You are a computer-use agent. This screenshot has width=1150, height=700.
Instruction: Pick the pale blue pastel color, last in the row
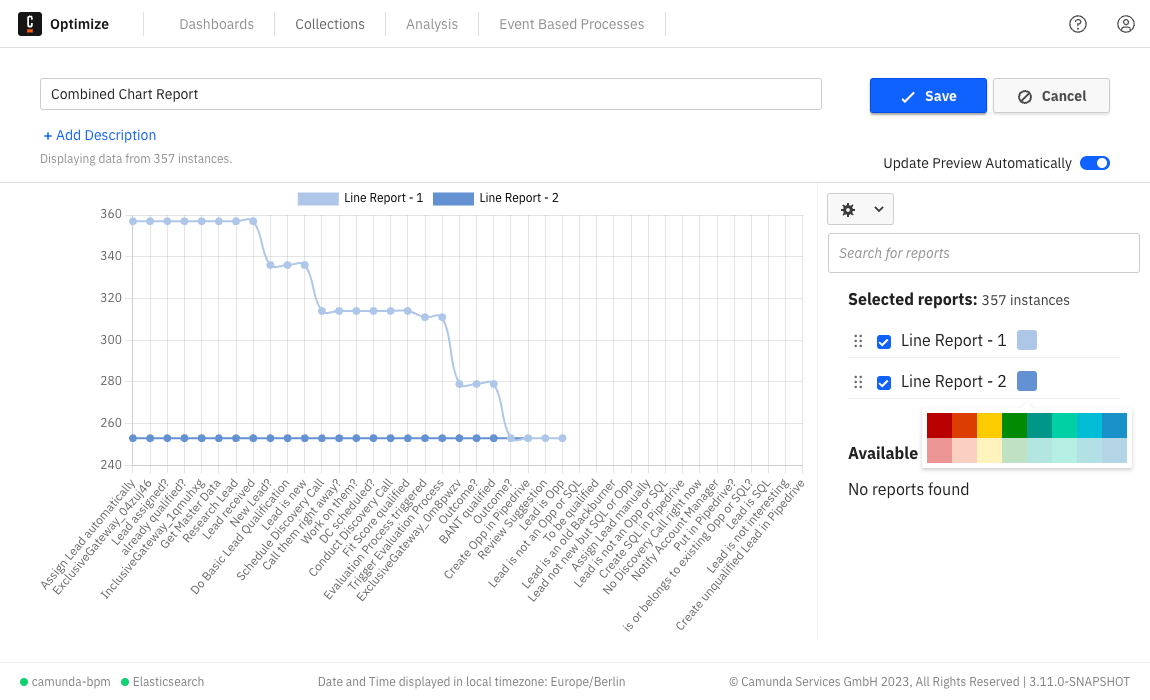tap(1114, 451)
